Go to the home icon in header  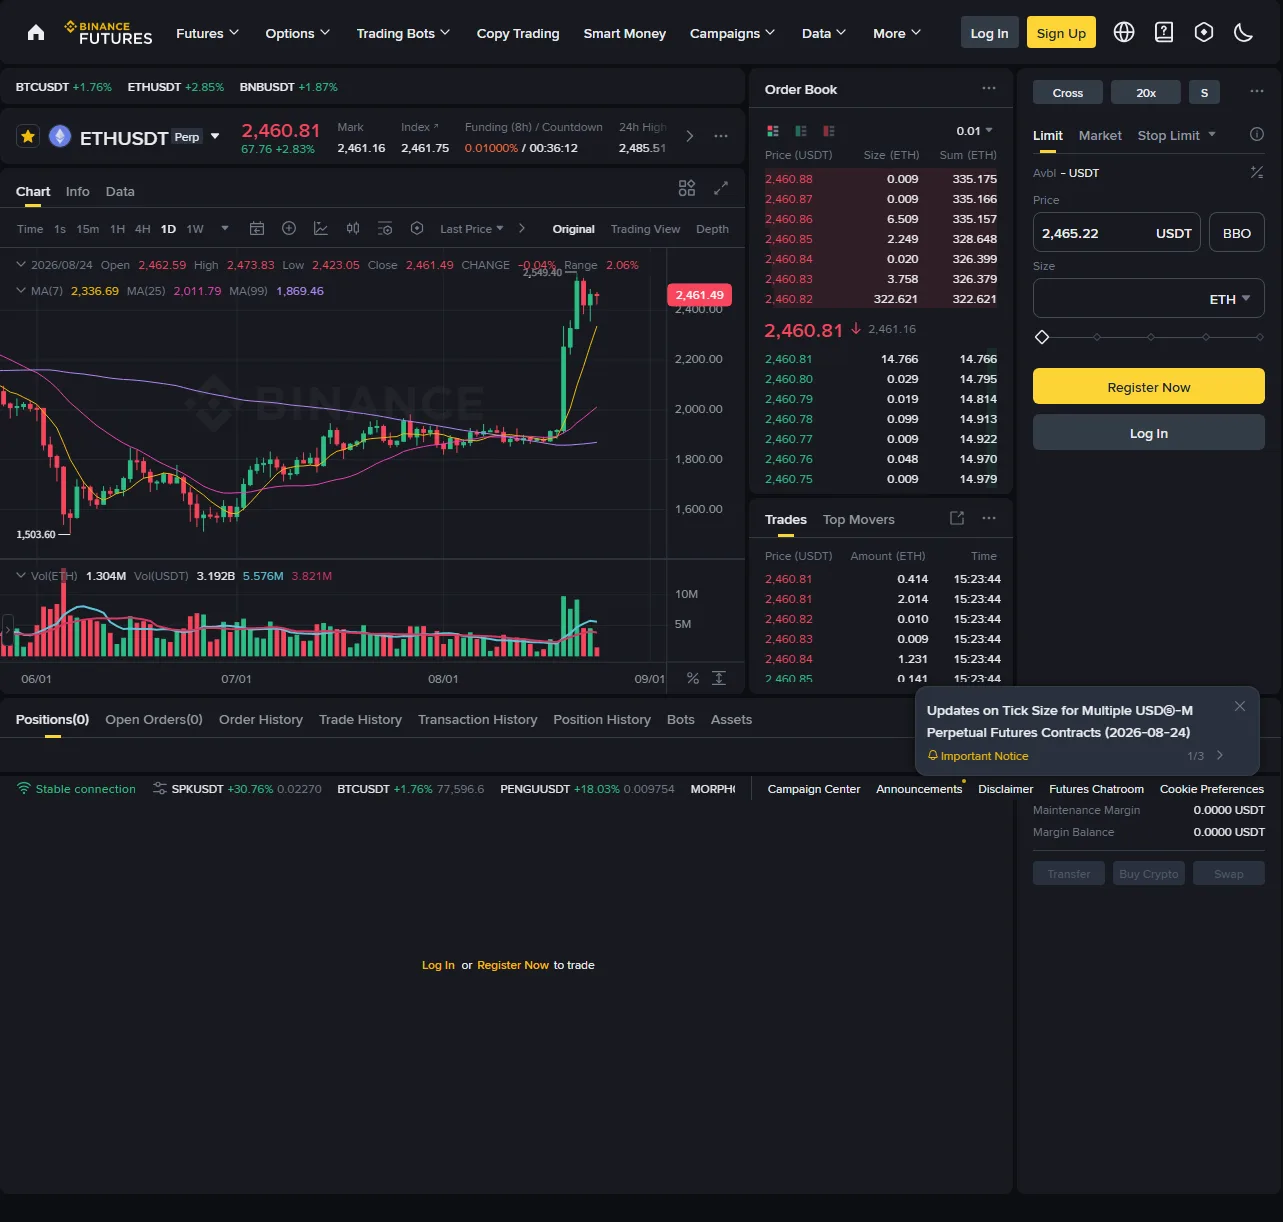[x=36, y=33]
